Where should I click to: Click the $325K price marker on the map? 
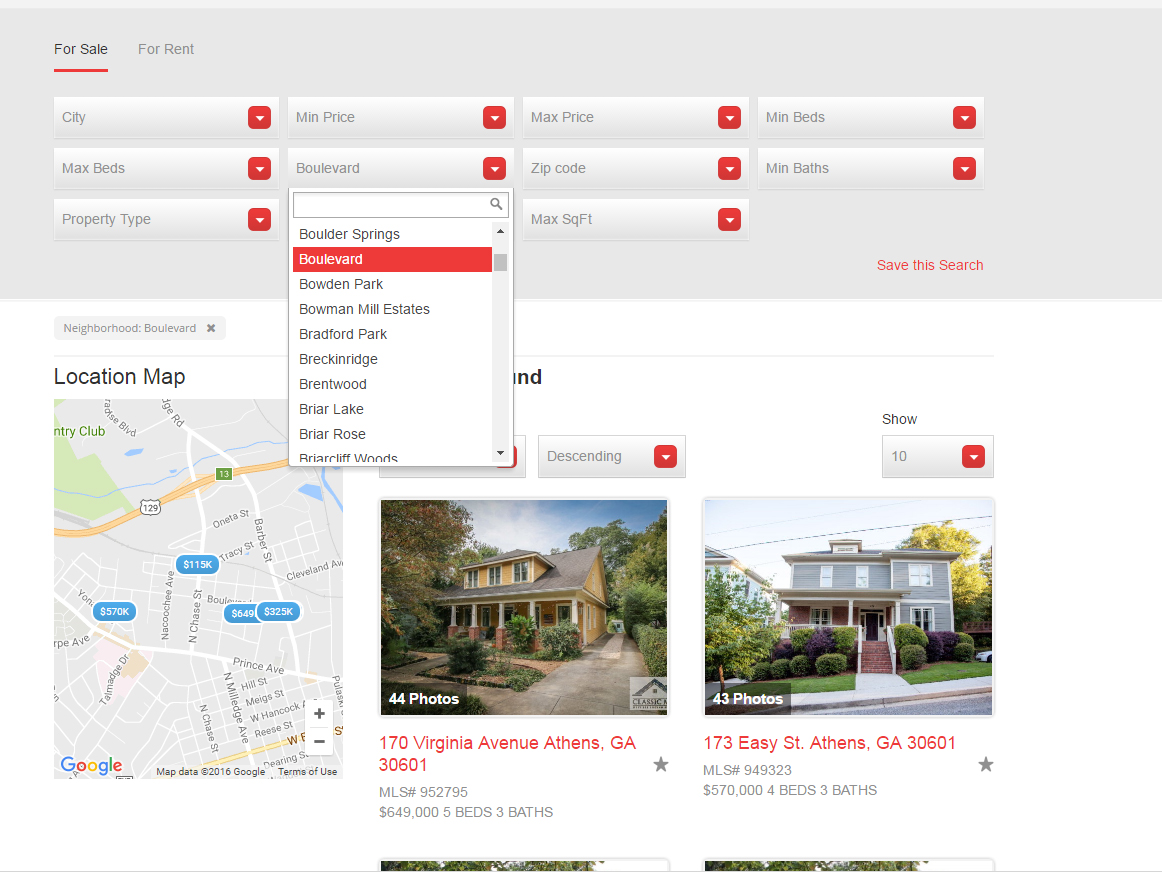[277, 611]
